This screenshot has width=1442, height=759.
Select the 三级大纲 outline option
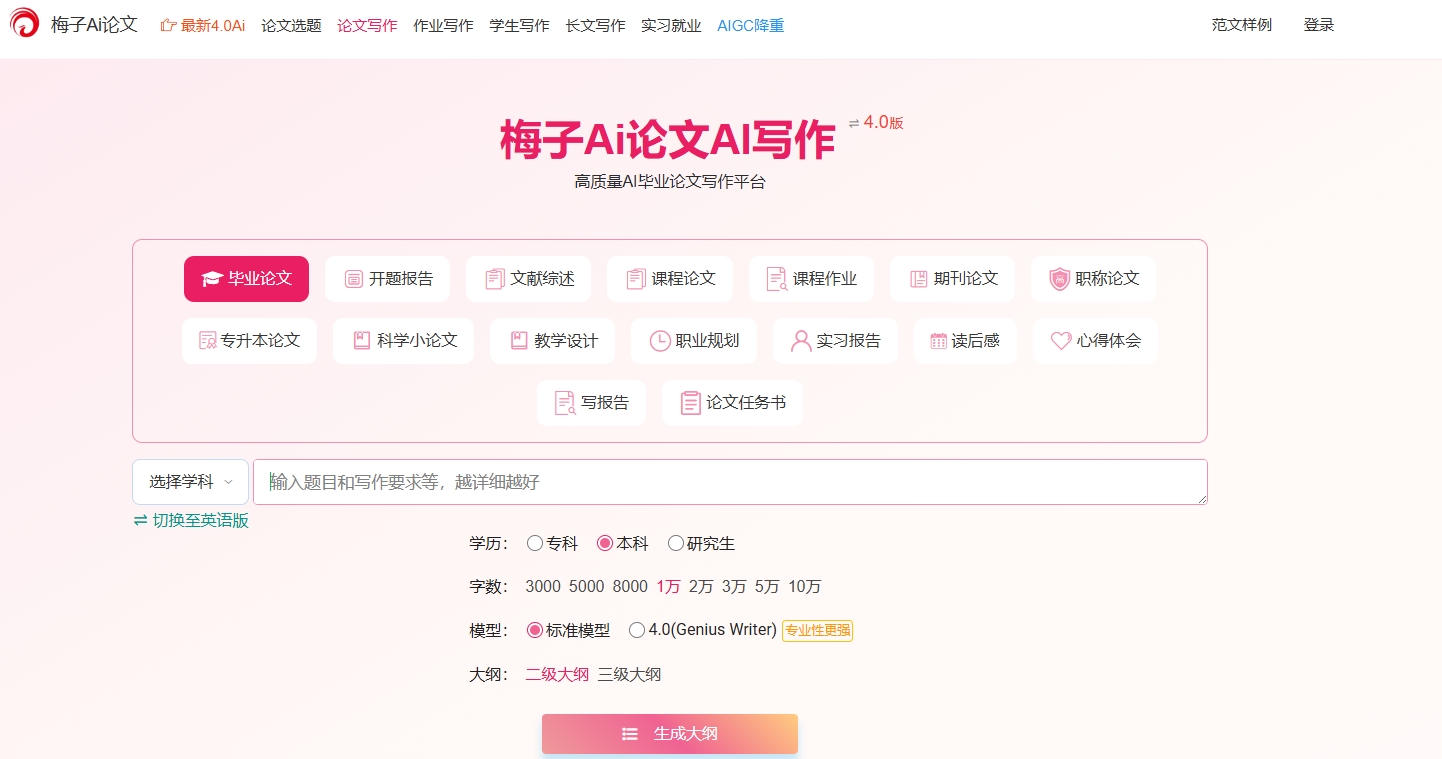629,674
